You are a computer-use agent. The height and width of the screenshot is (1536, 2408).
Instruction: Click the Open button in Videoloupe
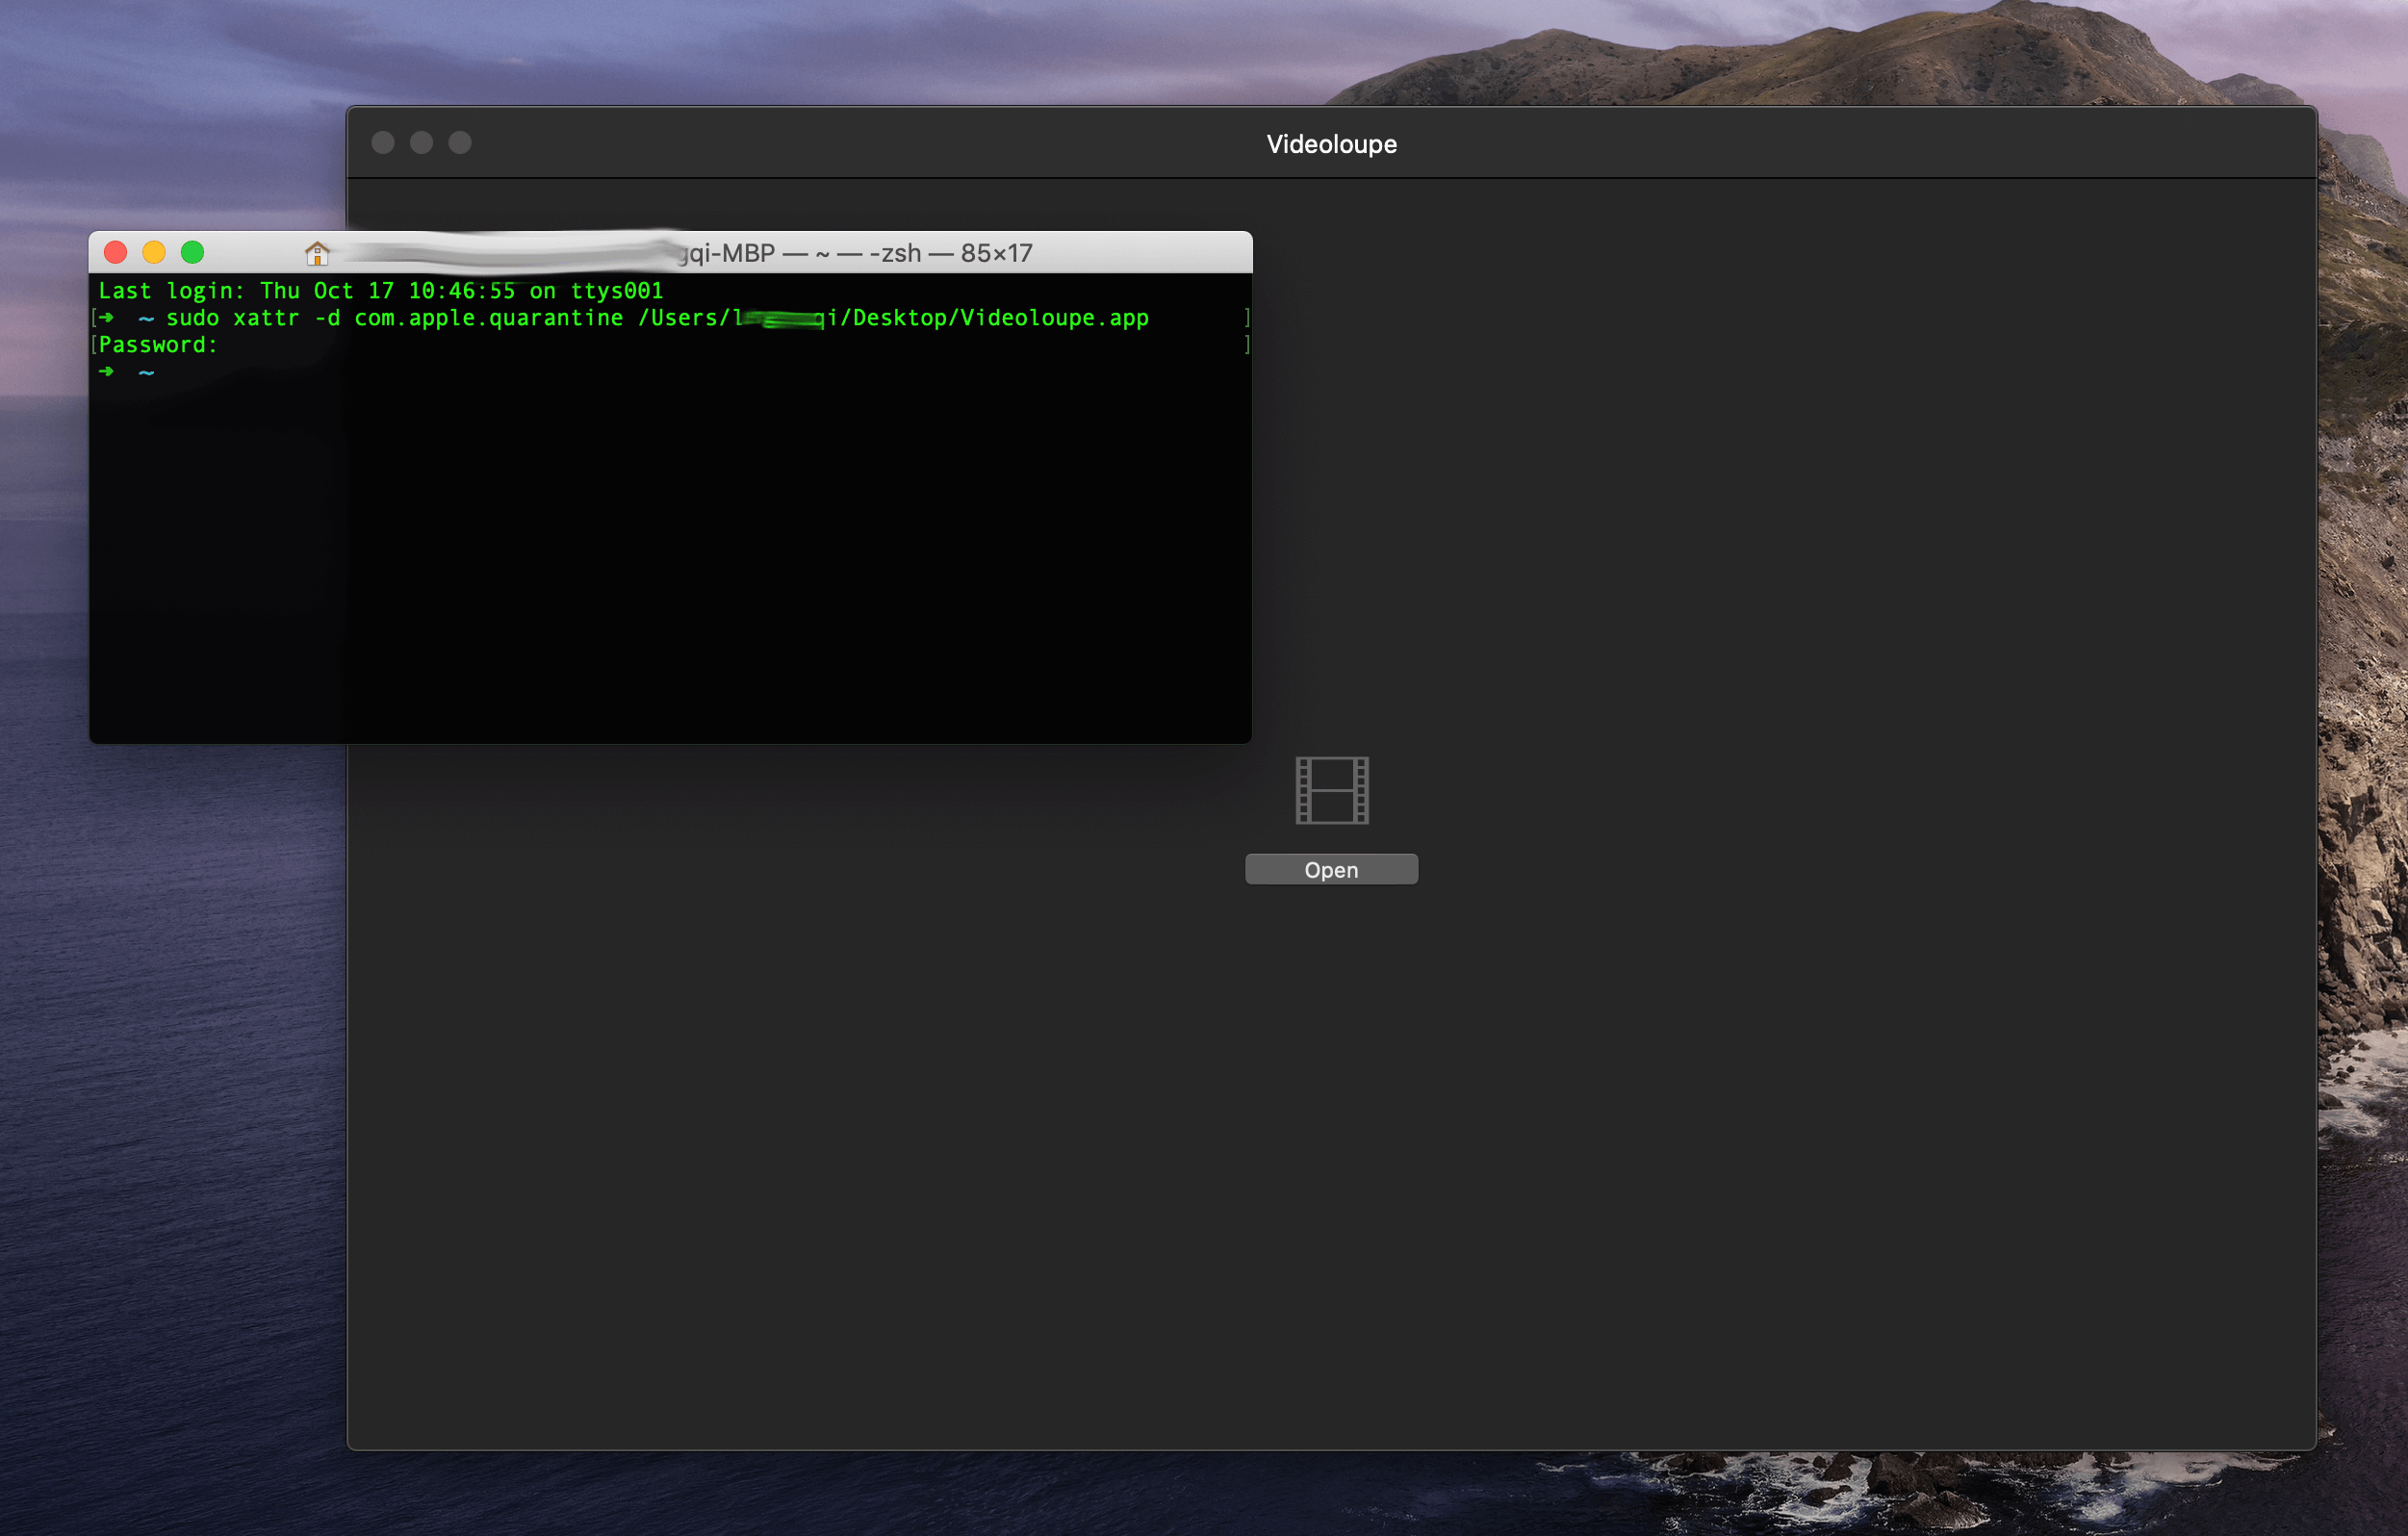[1331, 869]
